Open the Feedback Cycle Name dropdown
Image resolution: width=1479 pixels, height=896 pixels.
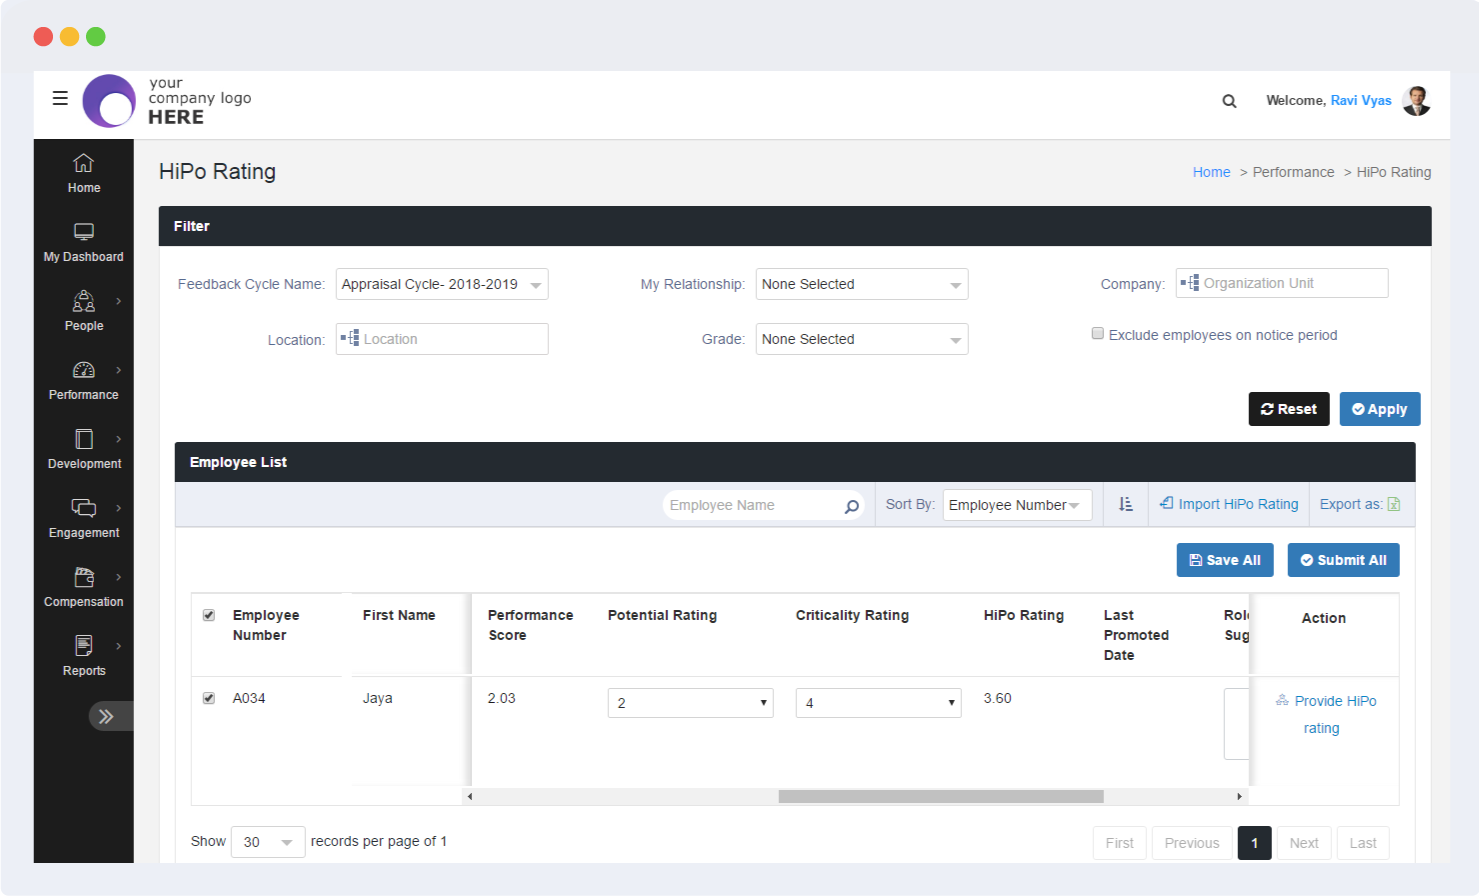click(x=442, y=284)
